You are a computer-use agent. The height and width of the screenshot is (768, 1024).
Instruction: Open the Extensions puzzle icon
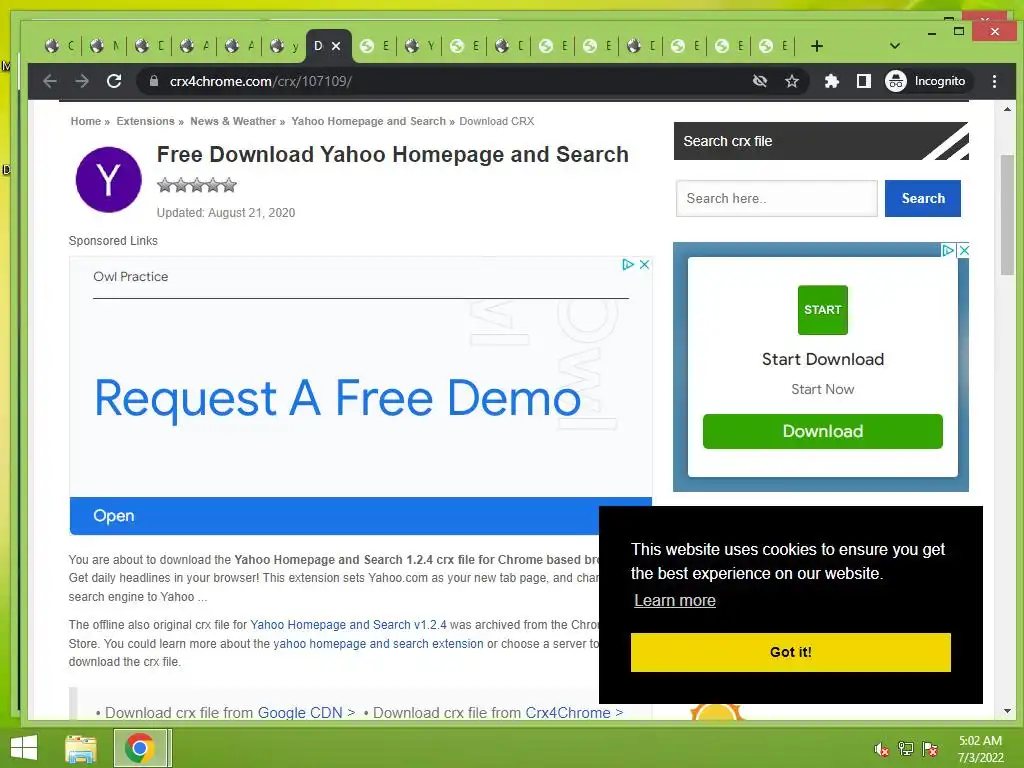point(831,81)
